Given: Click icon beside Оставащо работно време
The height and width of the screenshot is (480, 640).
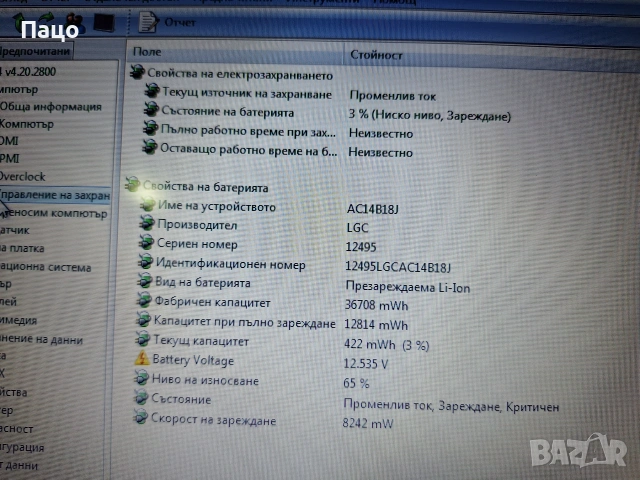Looking at the screenshot, I should [x=149, y=147].
